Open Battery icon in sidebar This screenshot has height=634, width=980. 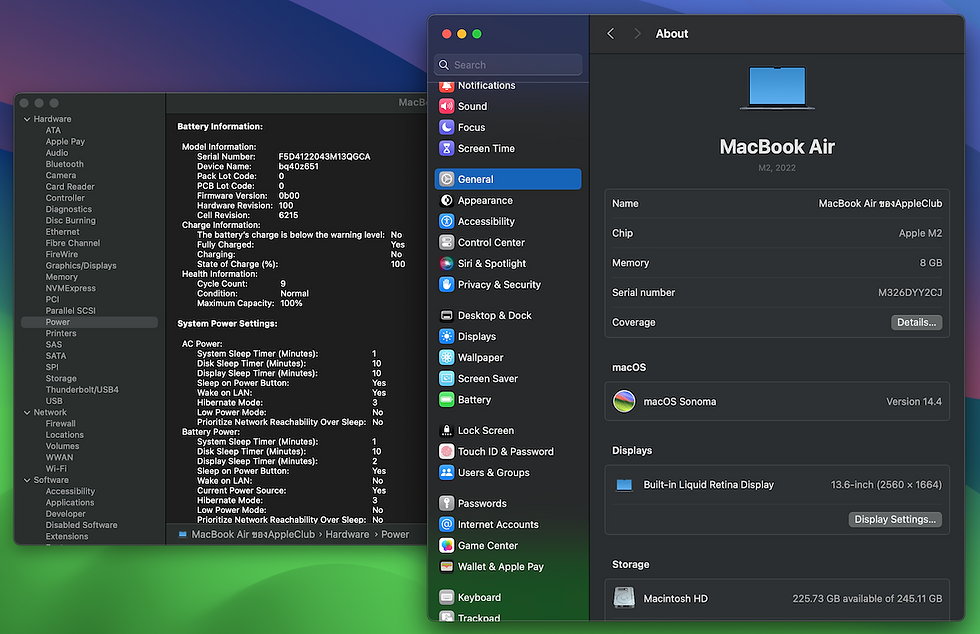click(x=446, y=400)
